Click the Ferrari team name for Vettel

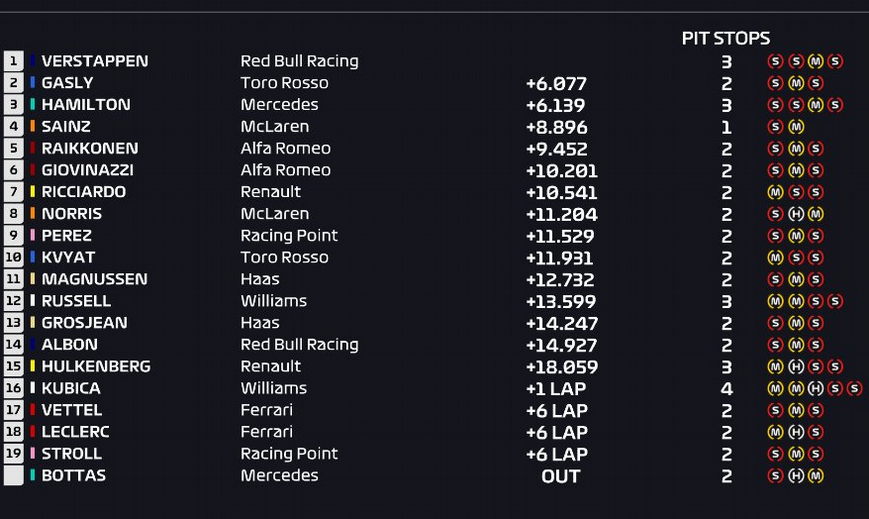coord(267,410)
